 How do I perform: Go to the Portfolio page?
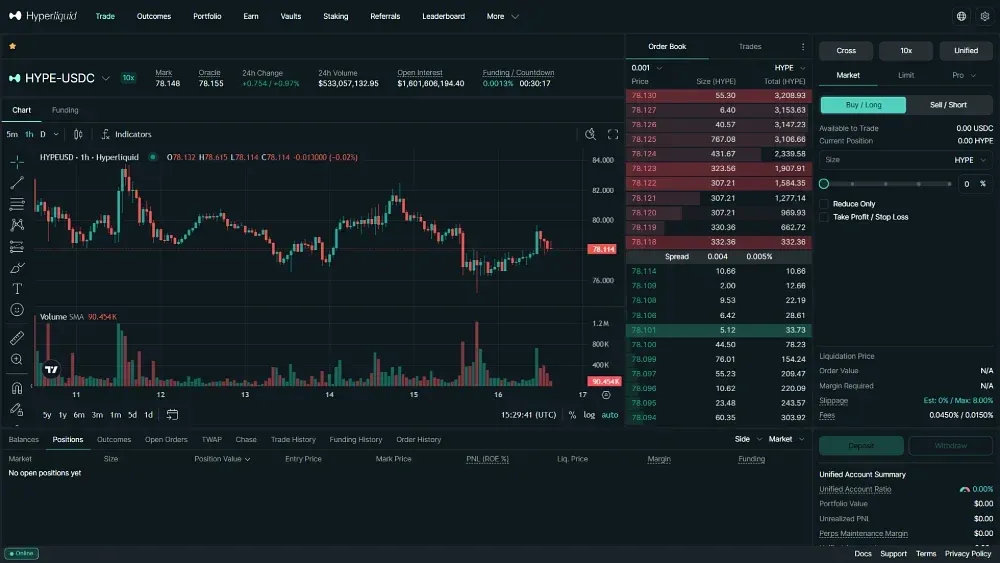click(207, 17)
